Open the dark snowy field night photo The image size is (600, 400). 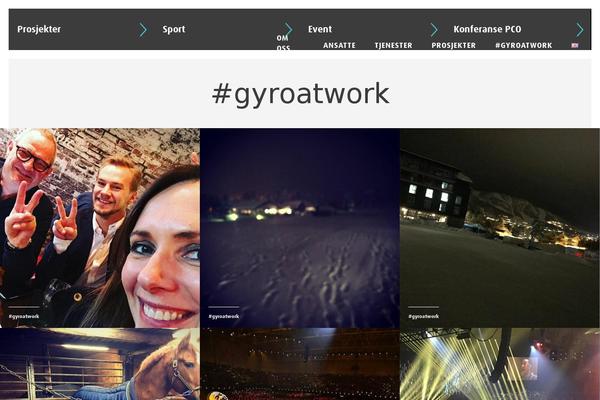300,228
